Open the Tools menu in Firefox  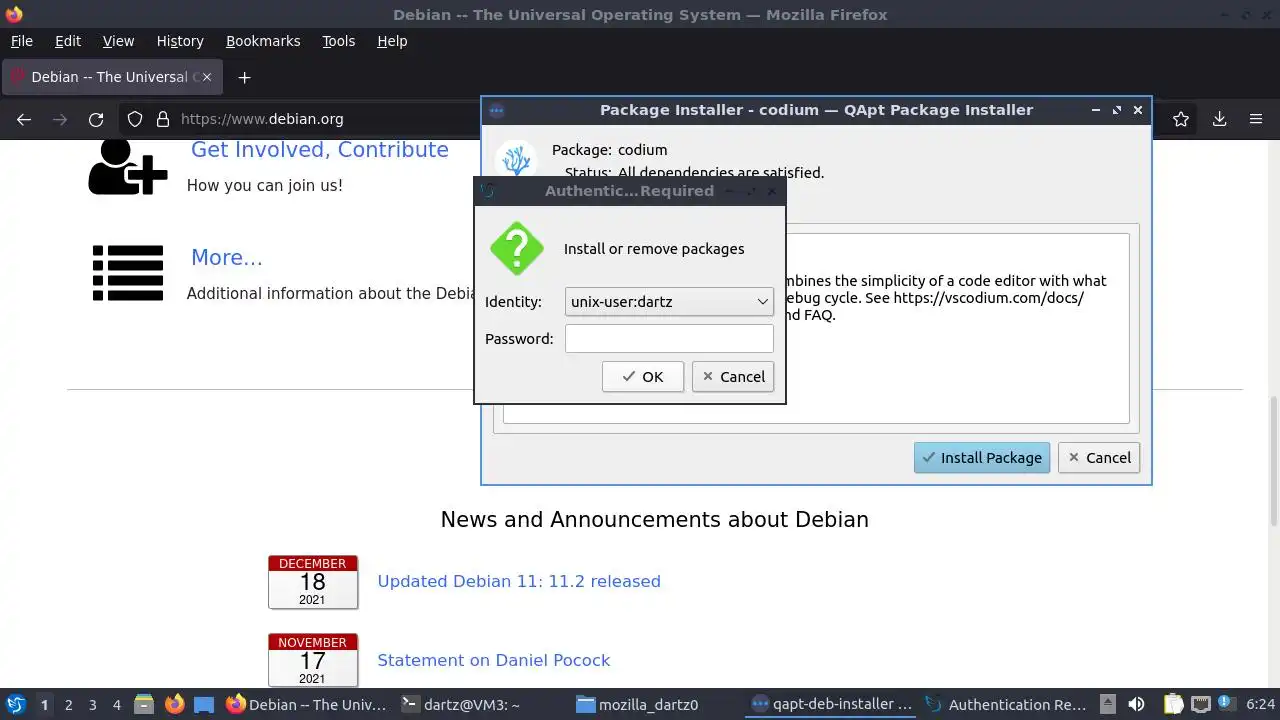click(339, 41)
